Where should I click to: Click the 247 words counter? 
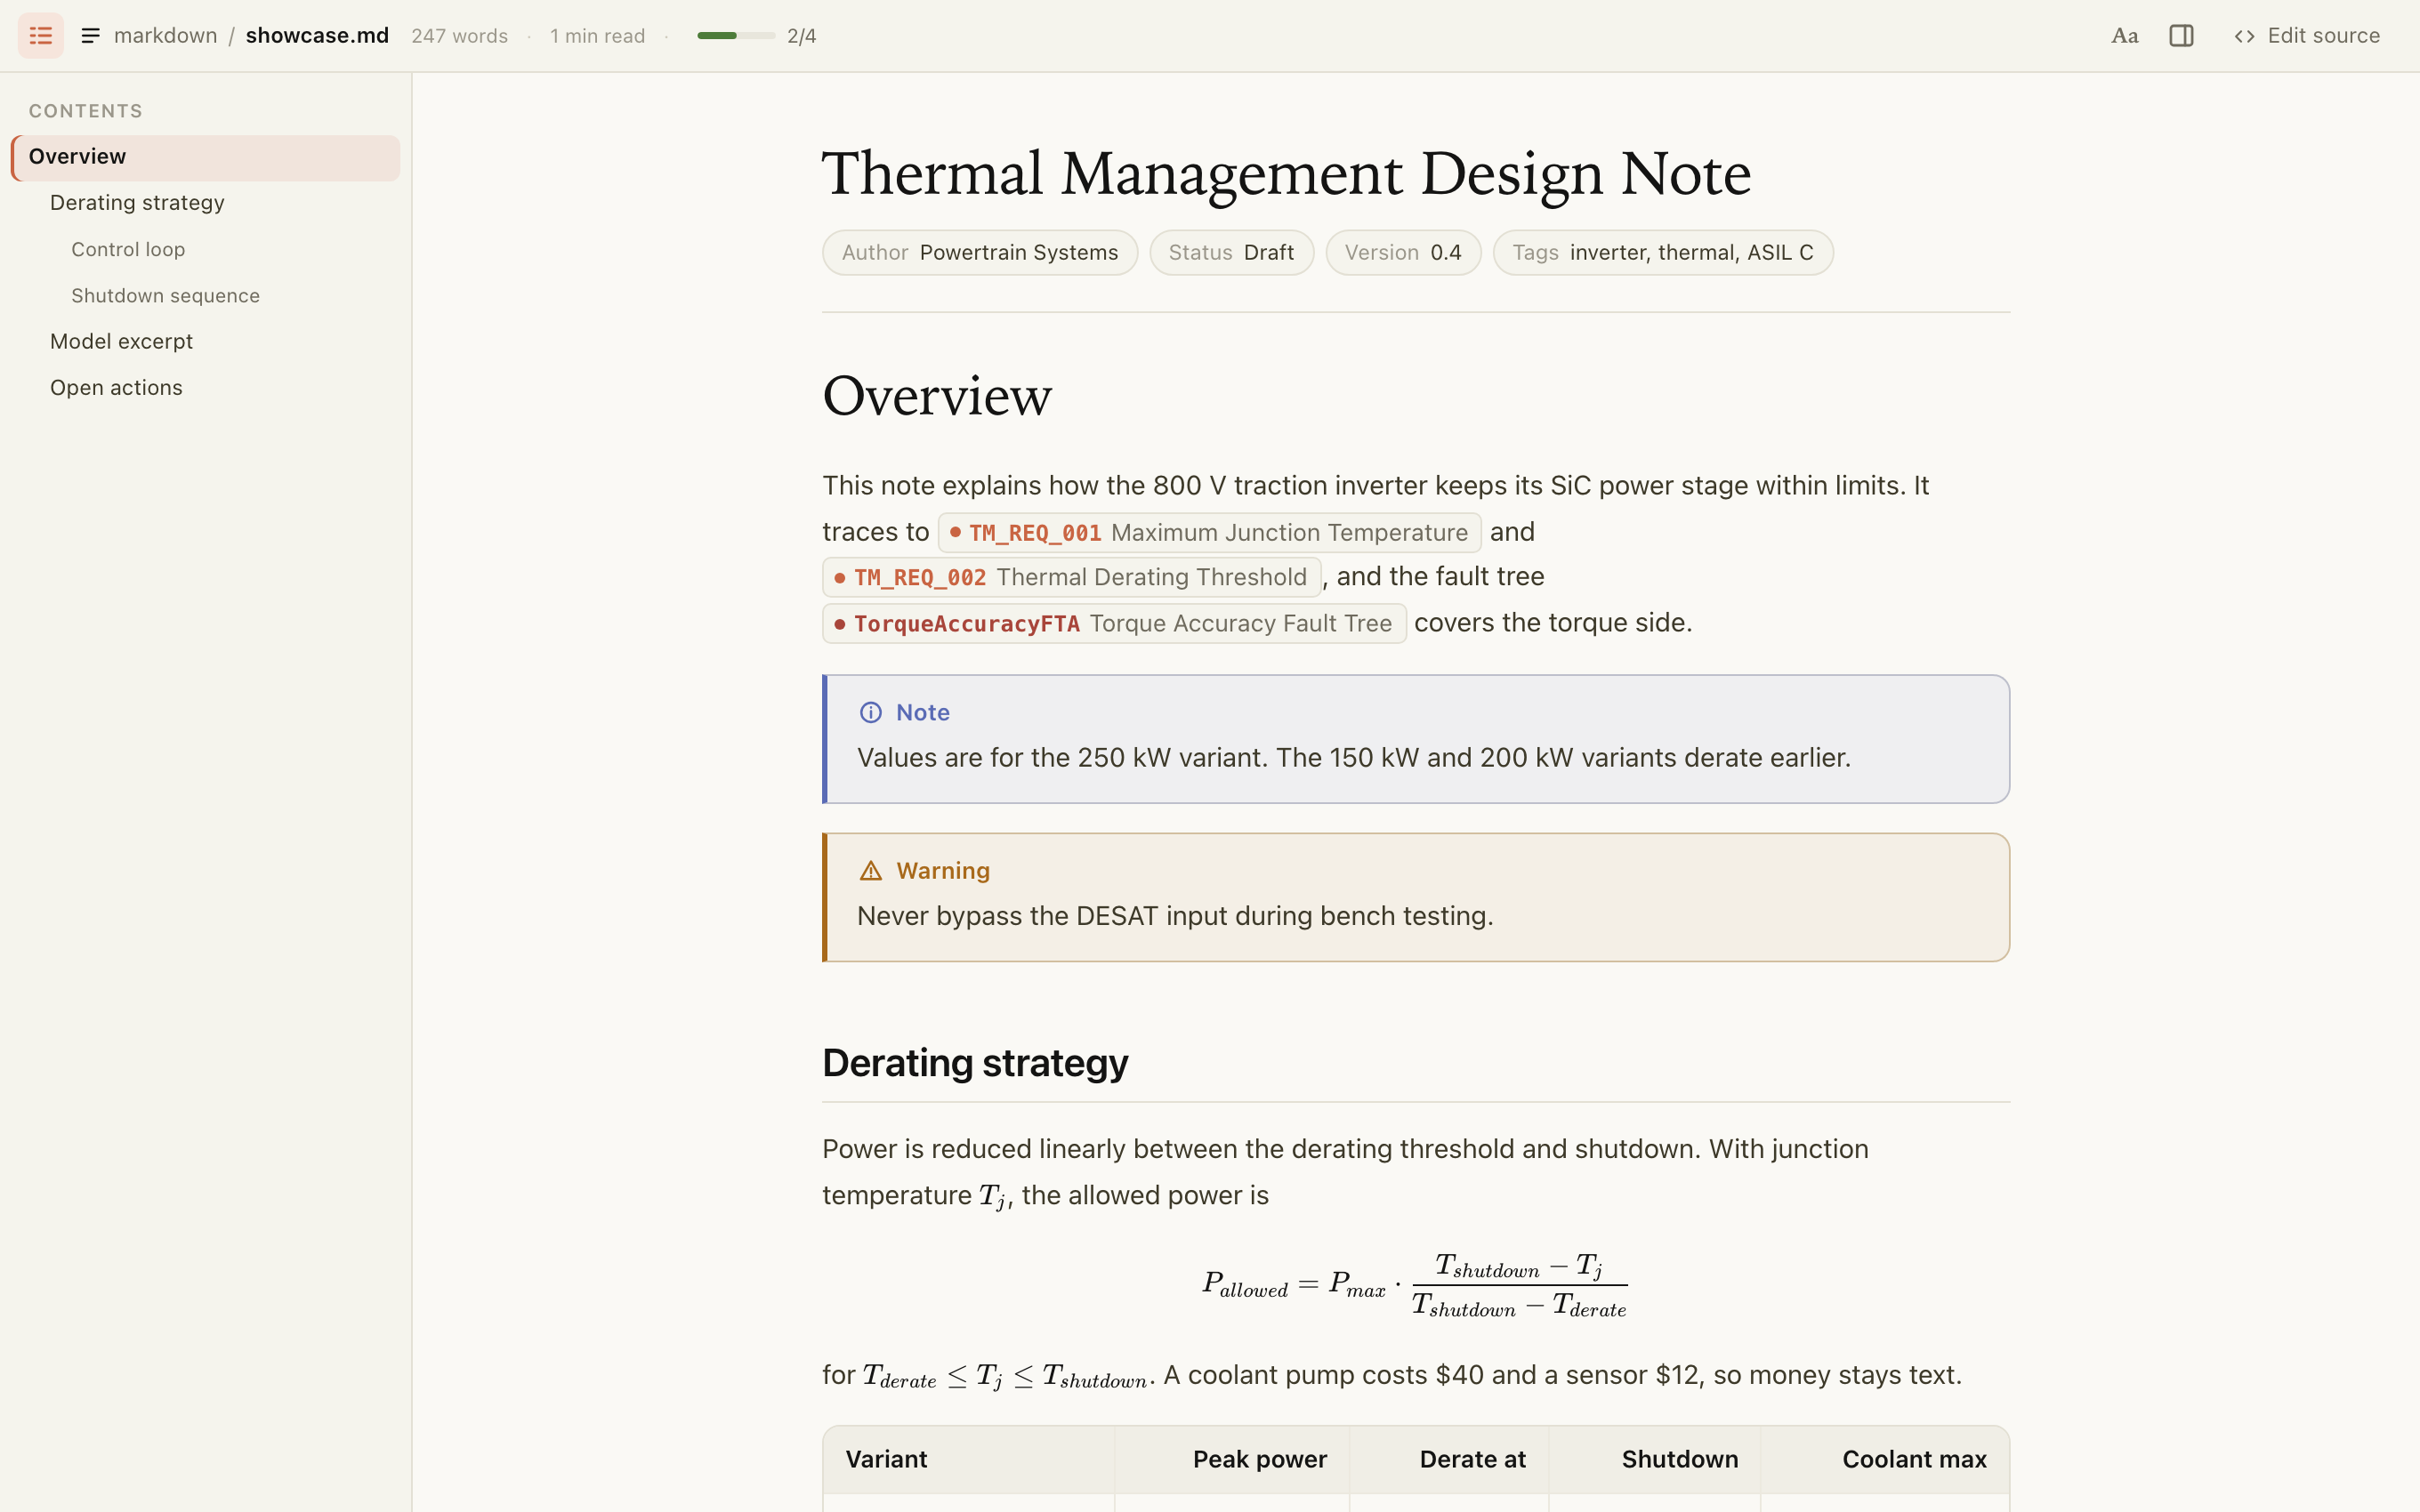point(460,36)
